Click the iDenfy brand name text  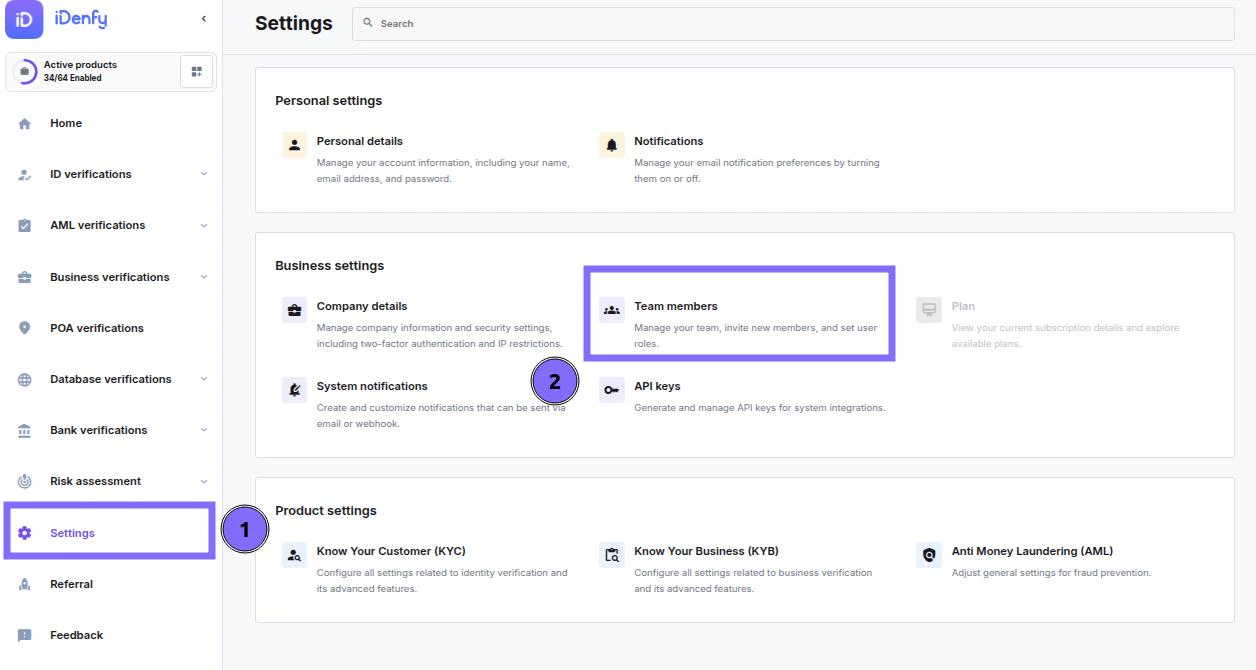click(81, 18)
